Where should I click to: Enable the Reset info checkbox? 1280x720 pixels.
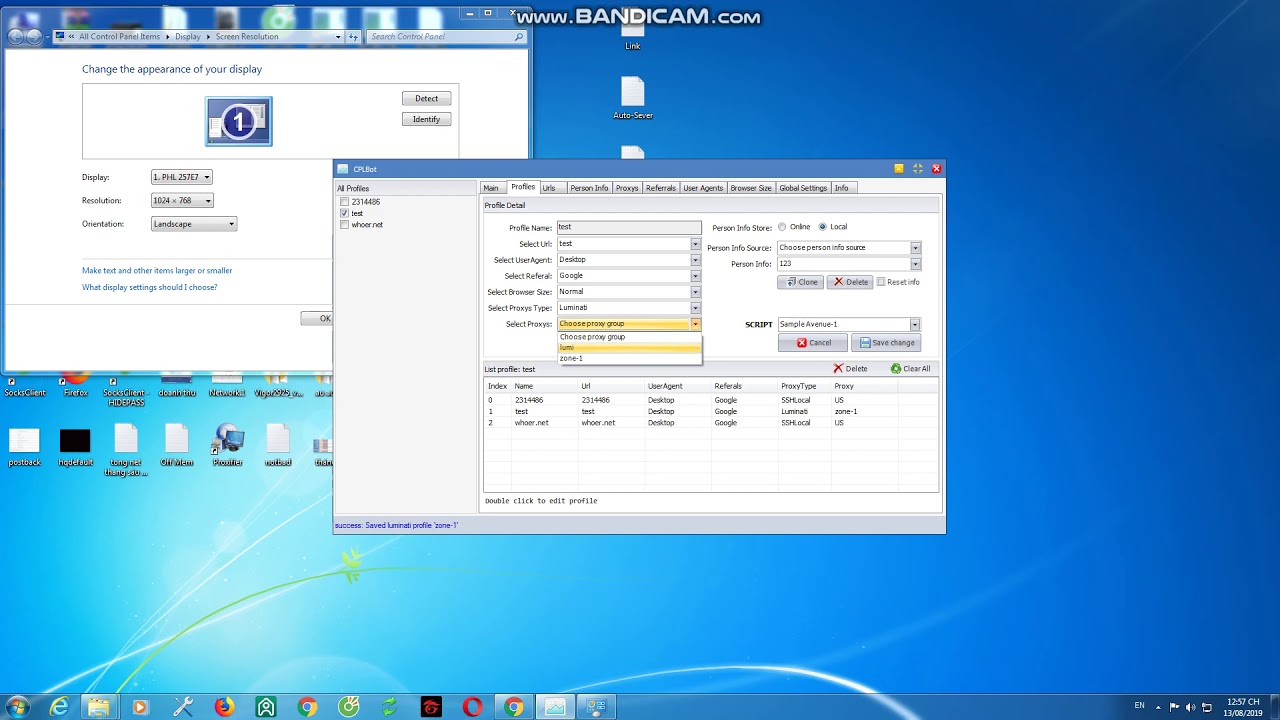point(881,282)
